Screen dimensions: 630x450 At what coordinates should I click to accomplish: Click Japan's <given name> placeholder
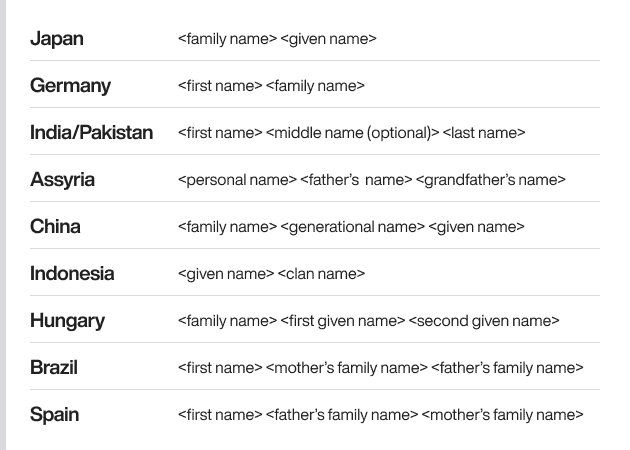click(x=329, y=40)
